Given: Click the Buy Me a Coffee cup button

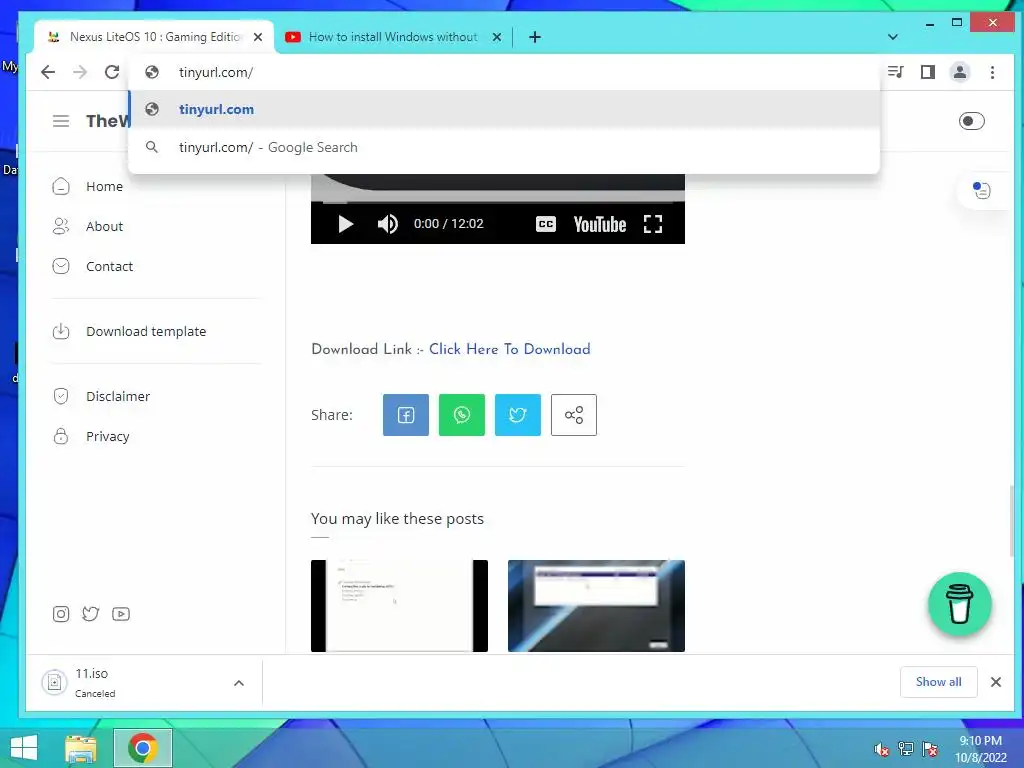Looking at the screenshot, I should [x=959, y=604].
